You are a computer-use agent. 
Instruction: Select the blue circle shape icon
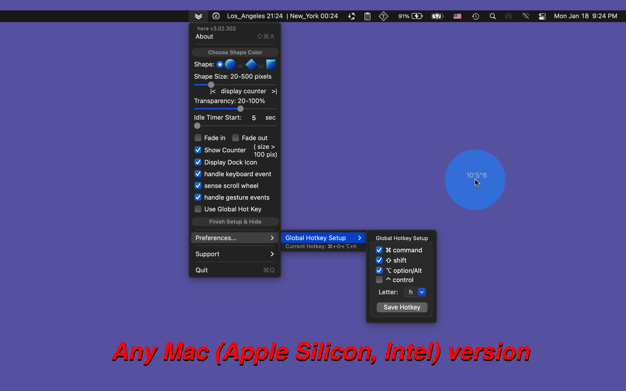[230, 64]
